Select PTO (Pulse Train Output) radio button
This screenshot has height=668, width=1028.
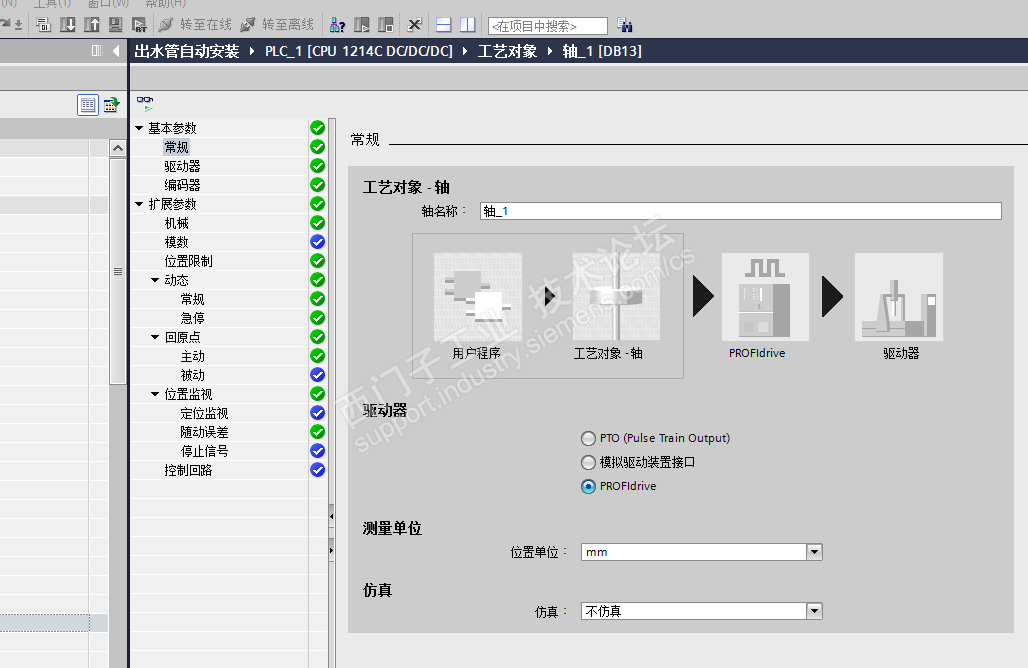[x=588, y=438]
